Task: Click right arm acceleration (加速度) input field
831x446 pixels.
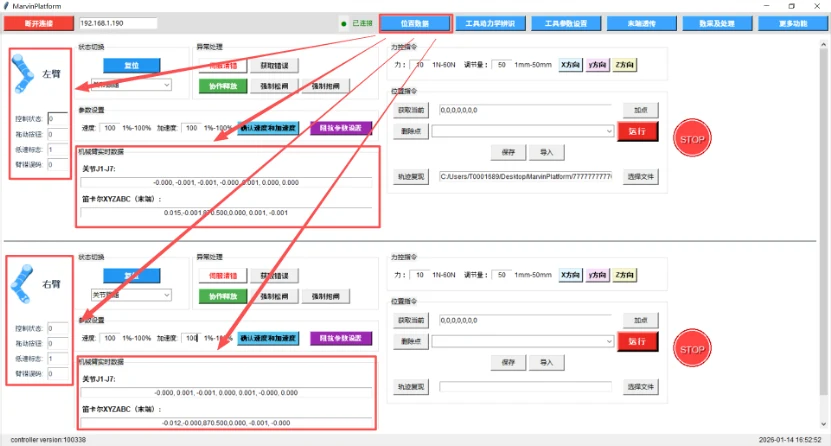Action: 191,338
